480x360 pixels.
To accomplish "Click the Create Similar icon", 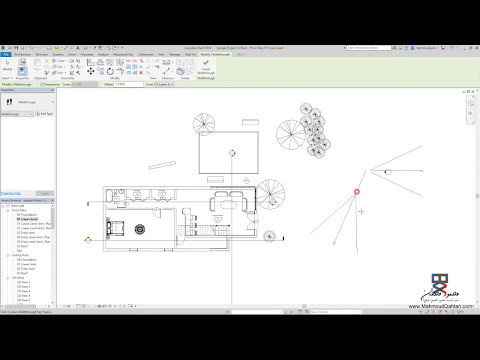I will coord(180,71).
